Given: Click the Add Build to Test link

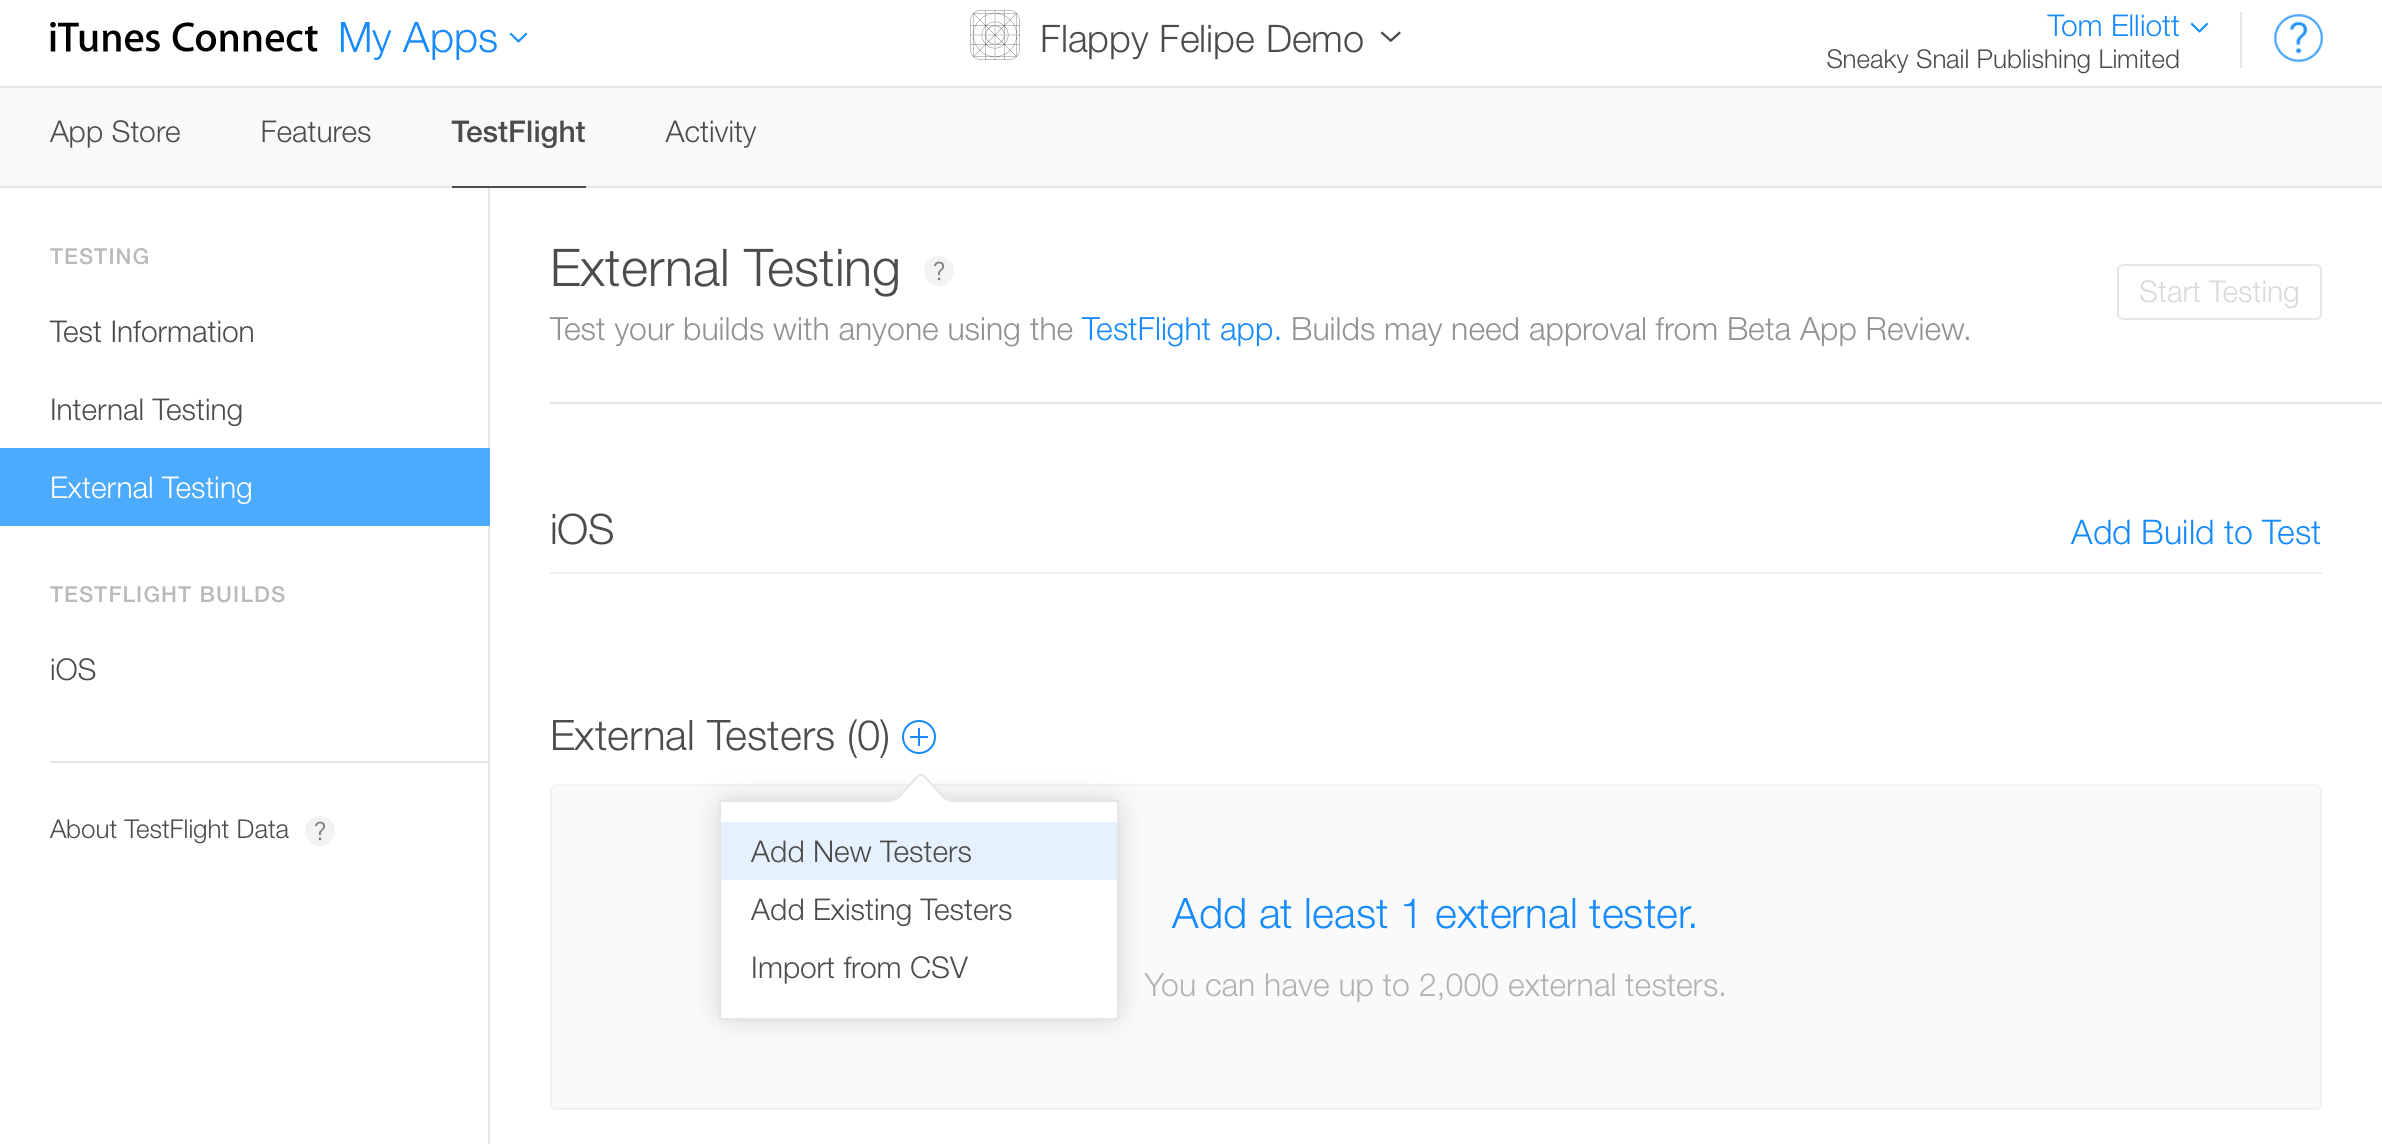Looking at the screenshot, I should pyautogui.click(x=2195, y=532).
